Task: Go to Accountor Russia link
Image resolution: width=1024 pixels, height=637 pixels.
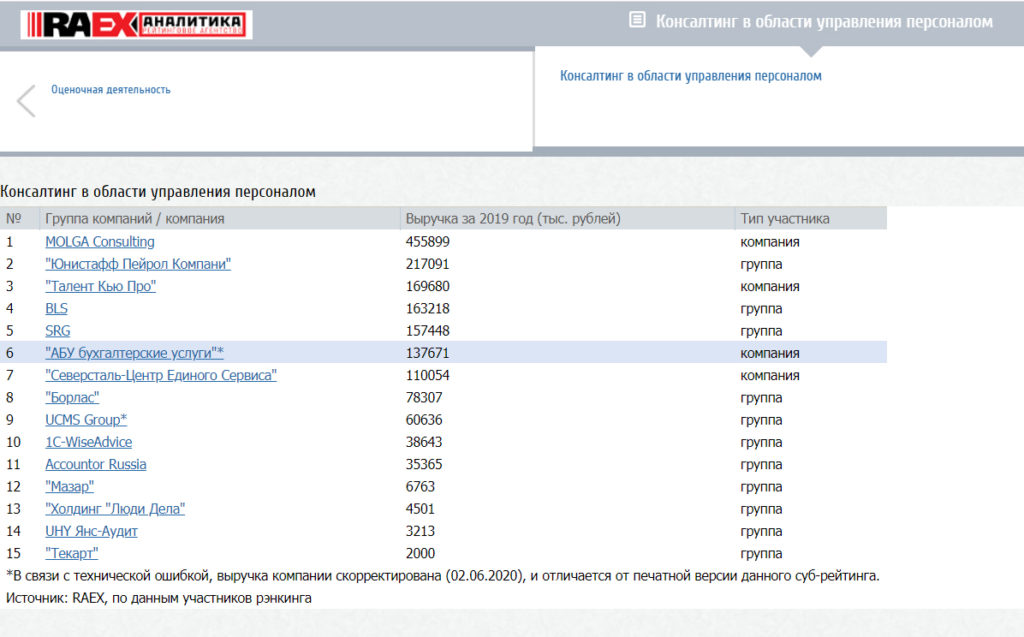Action: (x=96, y=464)
